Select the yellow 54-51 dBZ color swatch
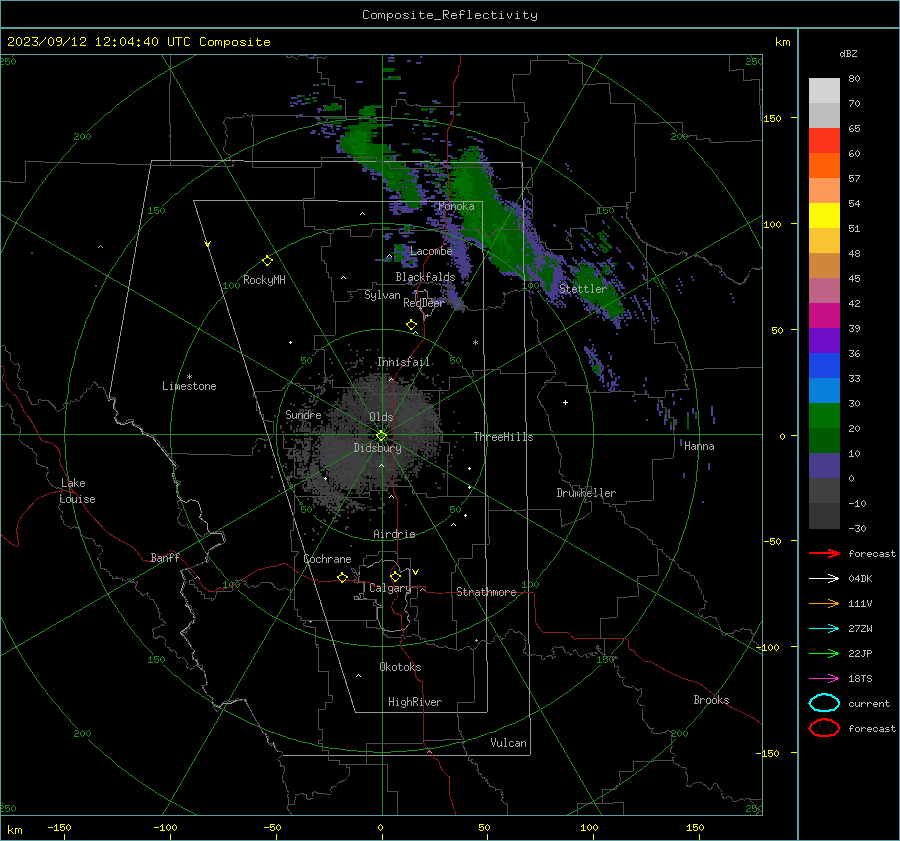Image resolution: width=900 pixels, height=841 pixels. point(824,215)
